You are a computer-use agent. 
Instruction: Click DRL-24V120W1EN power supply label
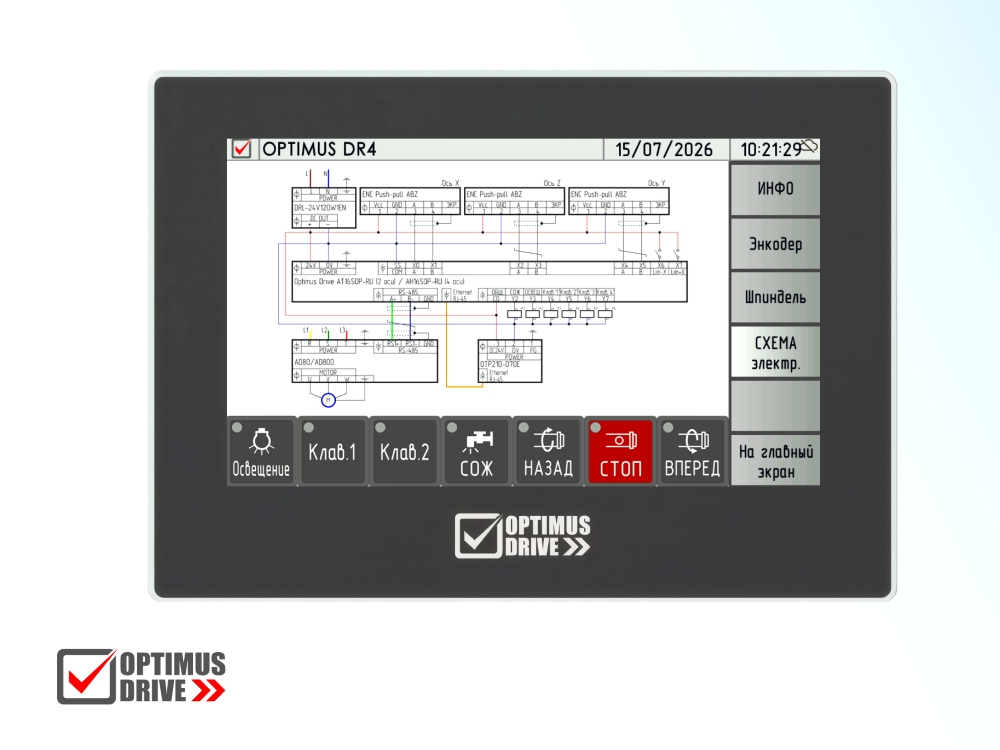coord(320,208)
